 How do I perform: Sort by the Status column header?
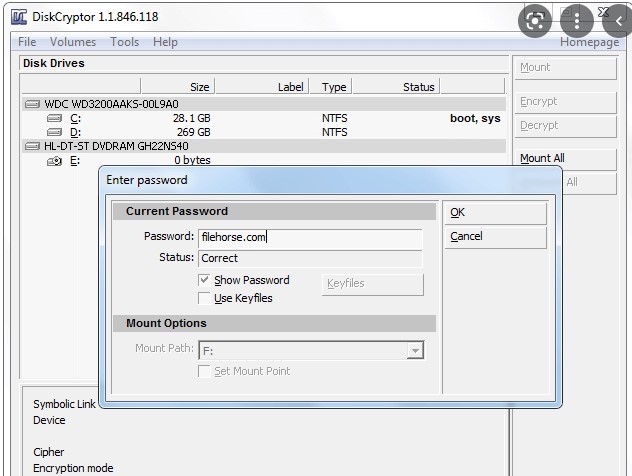pyautogui.click(x=397, y=87)
